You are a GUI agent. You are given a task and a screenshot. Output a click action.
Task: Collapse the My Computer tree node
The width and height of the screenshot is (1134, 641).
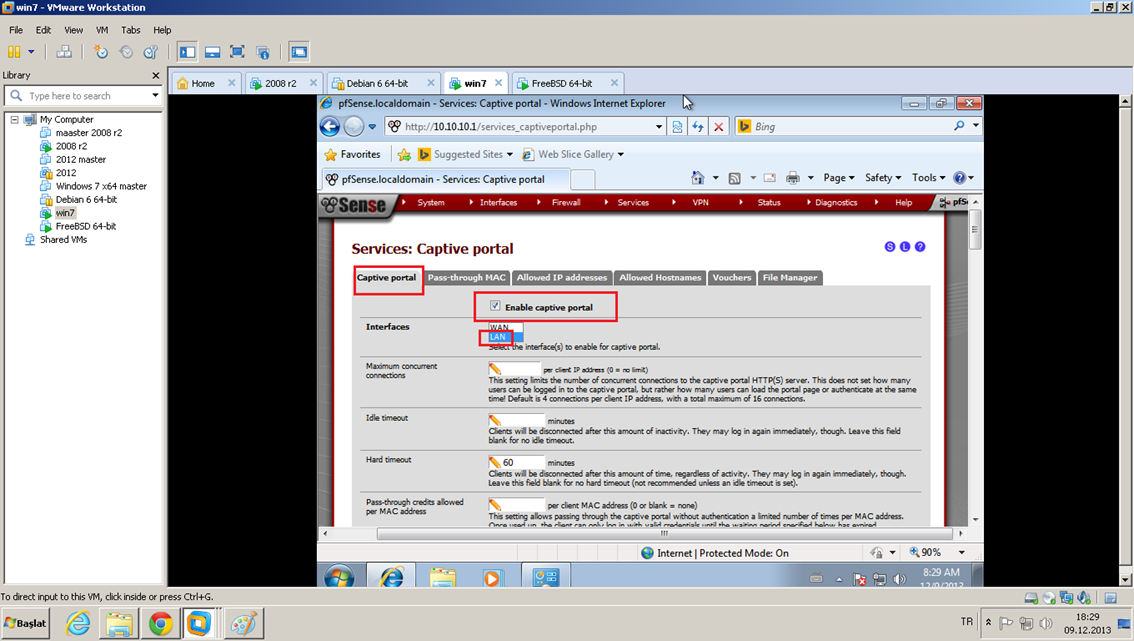tap(14, 119)
